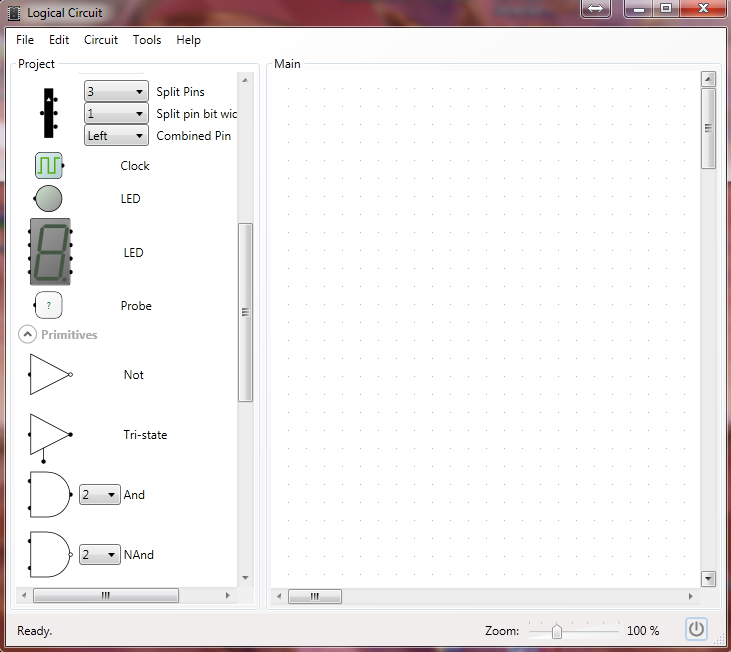Open the Circuit menu

coord(101,40)
